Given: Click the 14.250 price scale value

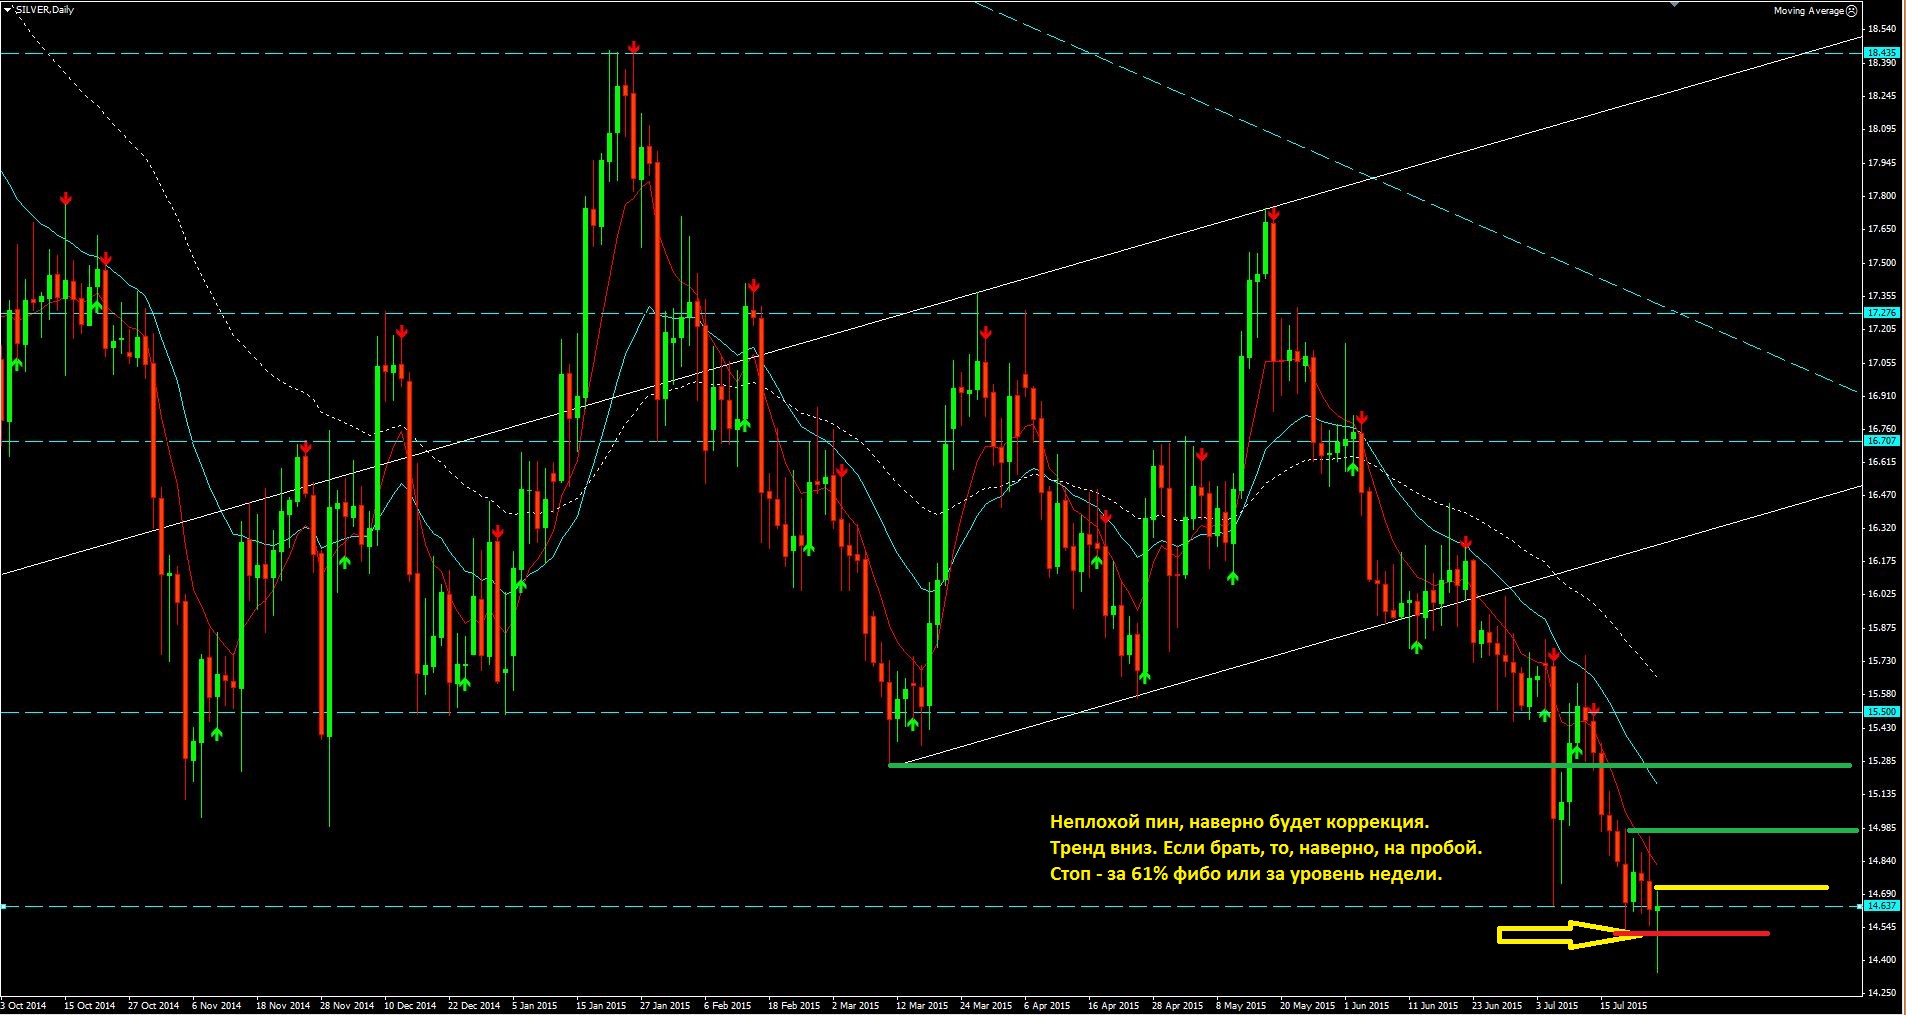Looking at the screenshot, I should pyautogui.click(x=1881, y=993).
